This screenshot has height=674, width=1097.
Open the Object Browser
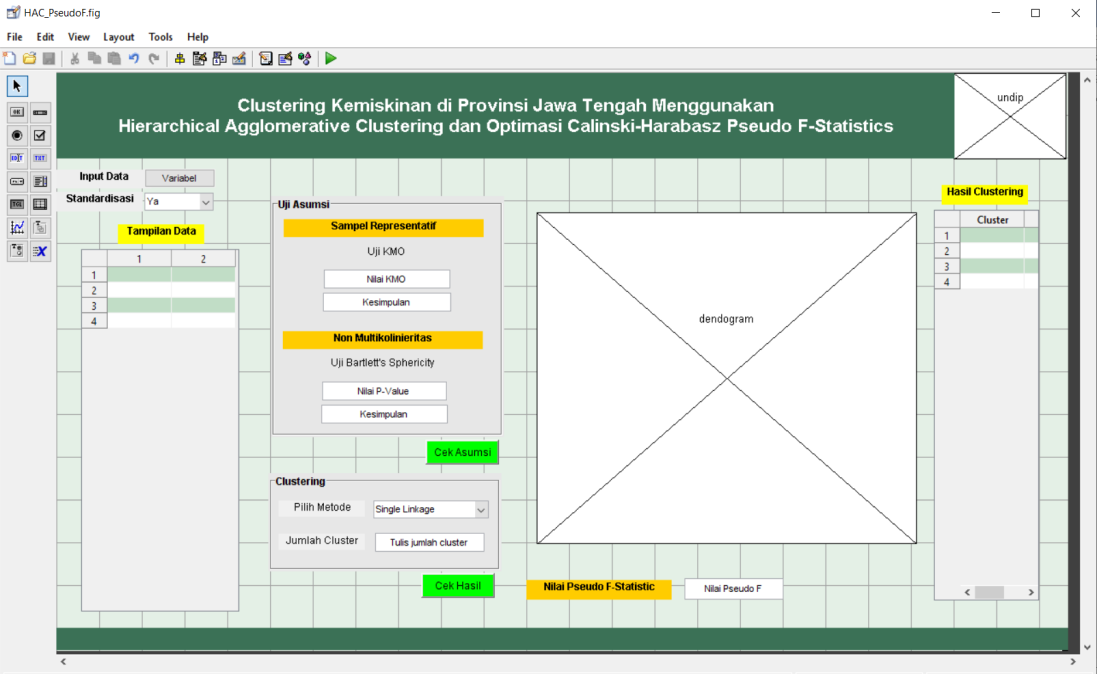tap(305, 59)
